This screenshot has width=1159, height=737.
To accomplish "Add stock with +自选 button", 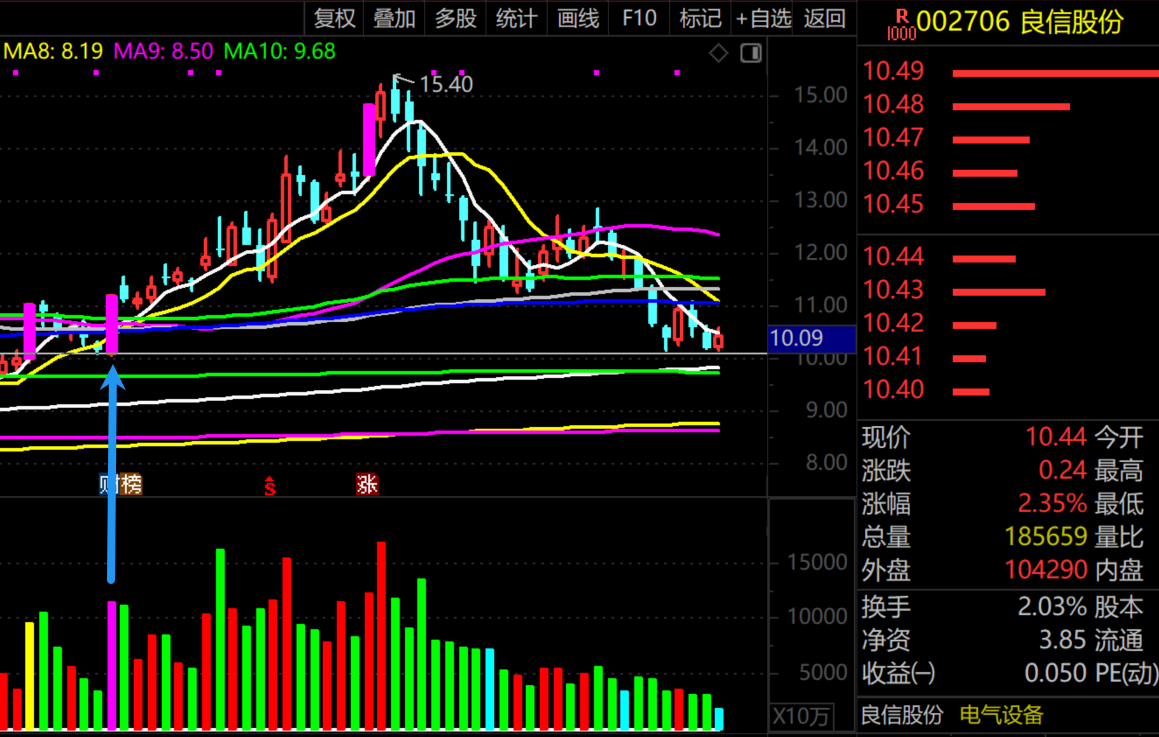I will tap(763, 18).
